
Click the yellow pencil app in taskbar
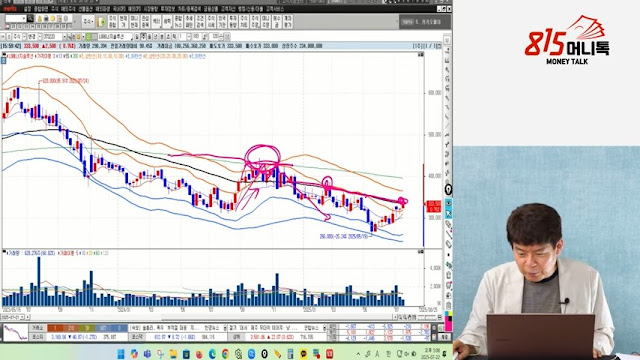pyautogui.click(x=278, y=354)
